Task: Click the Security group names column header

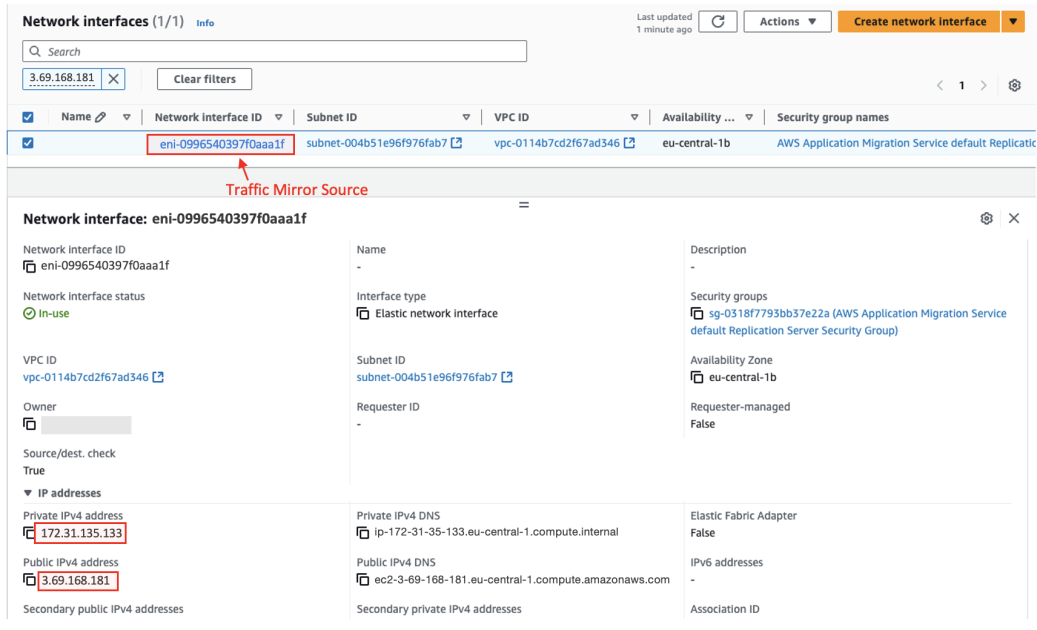Action: (x=833, y=117)
